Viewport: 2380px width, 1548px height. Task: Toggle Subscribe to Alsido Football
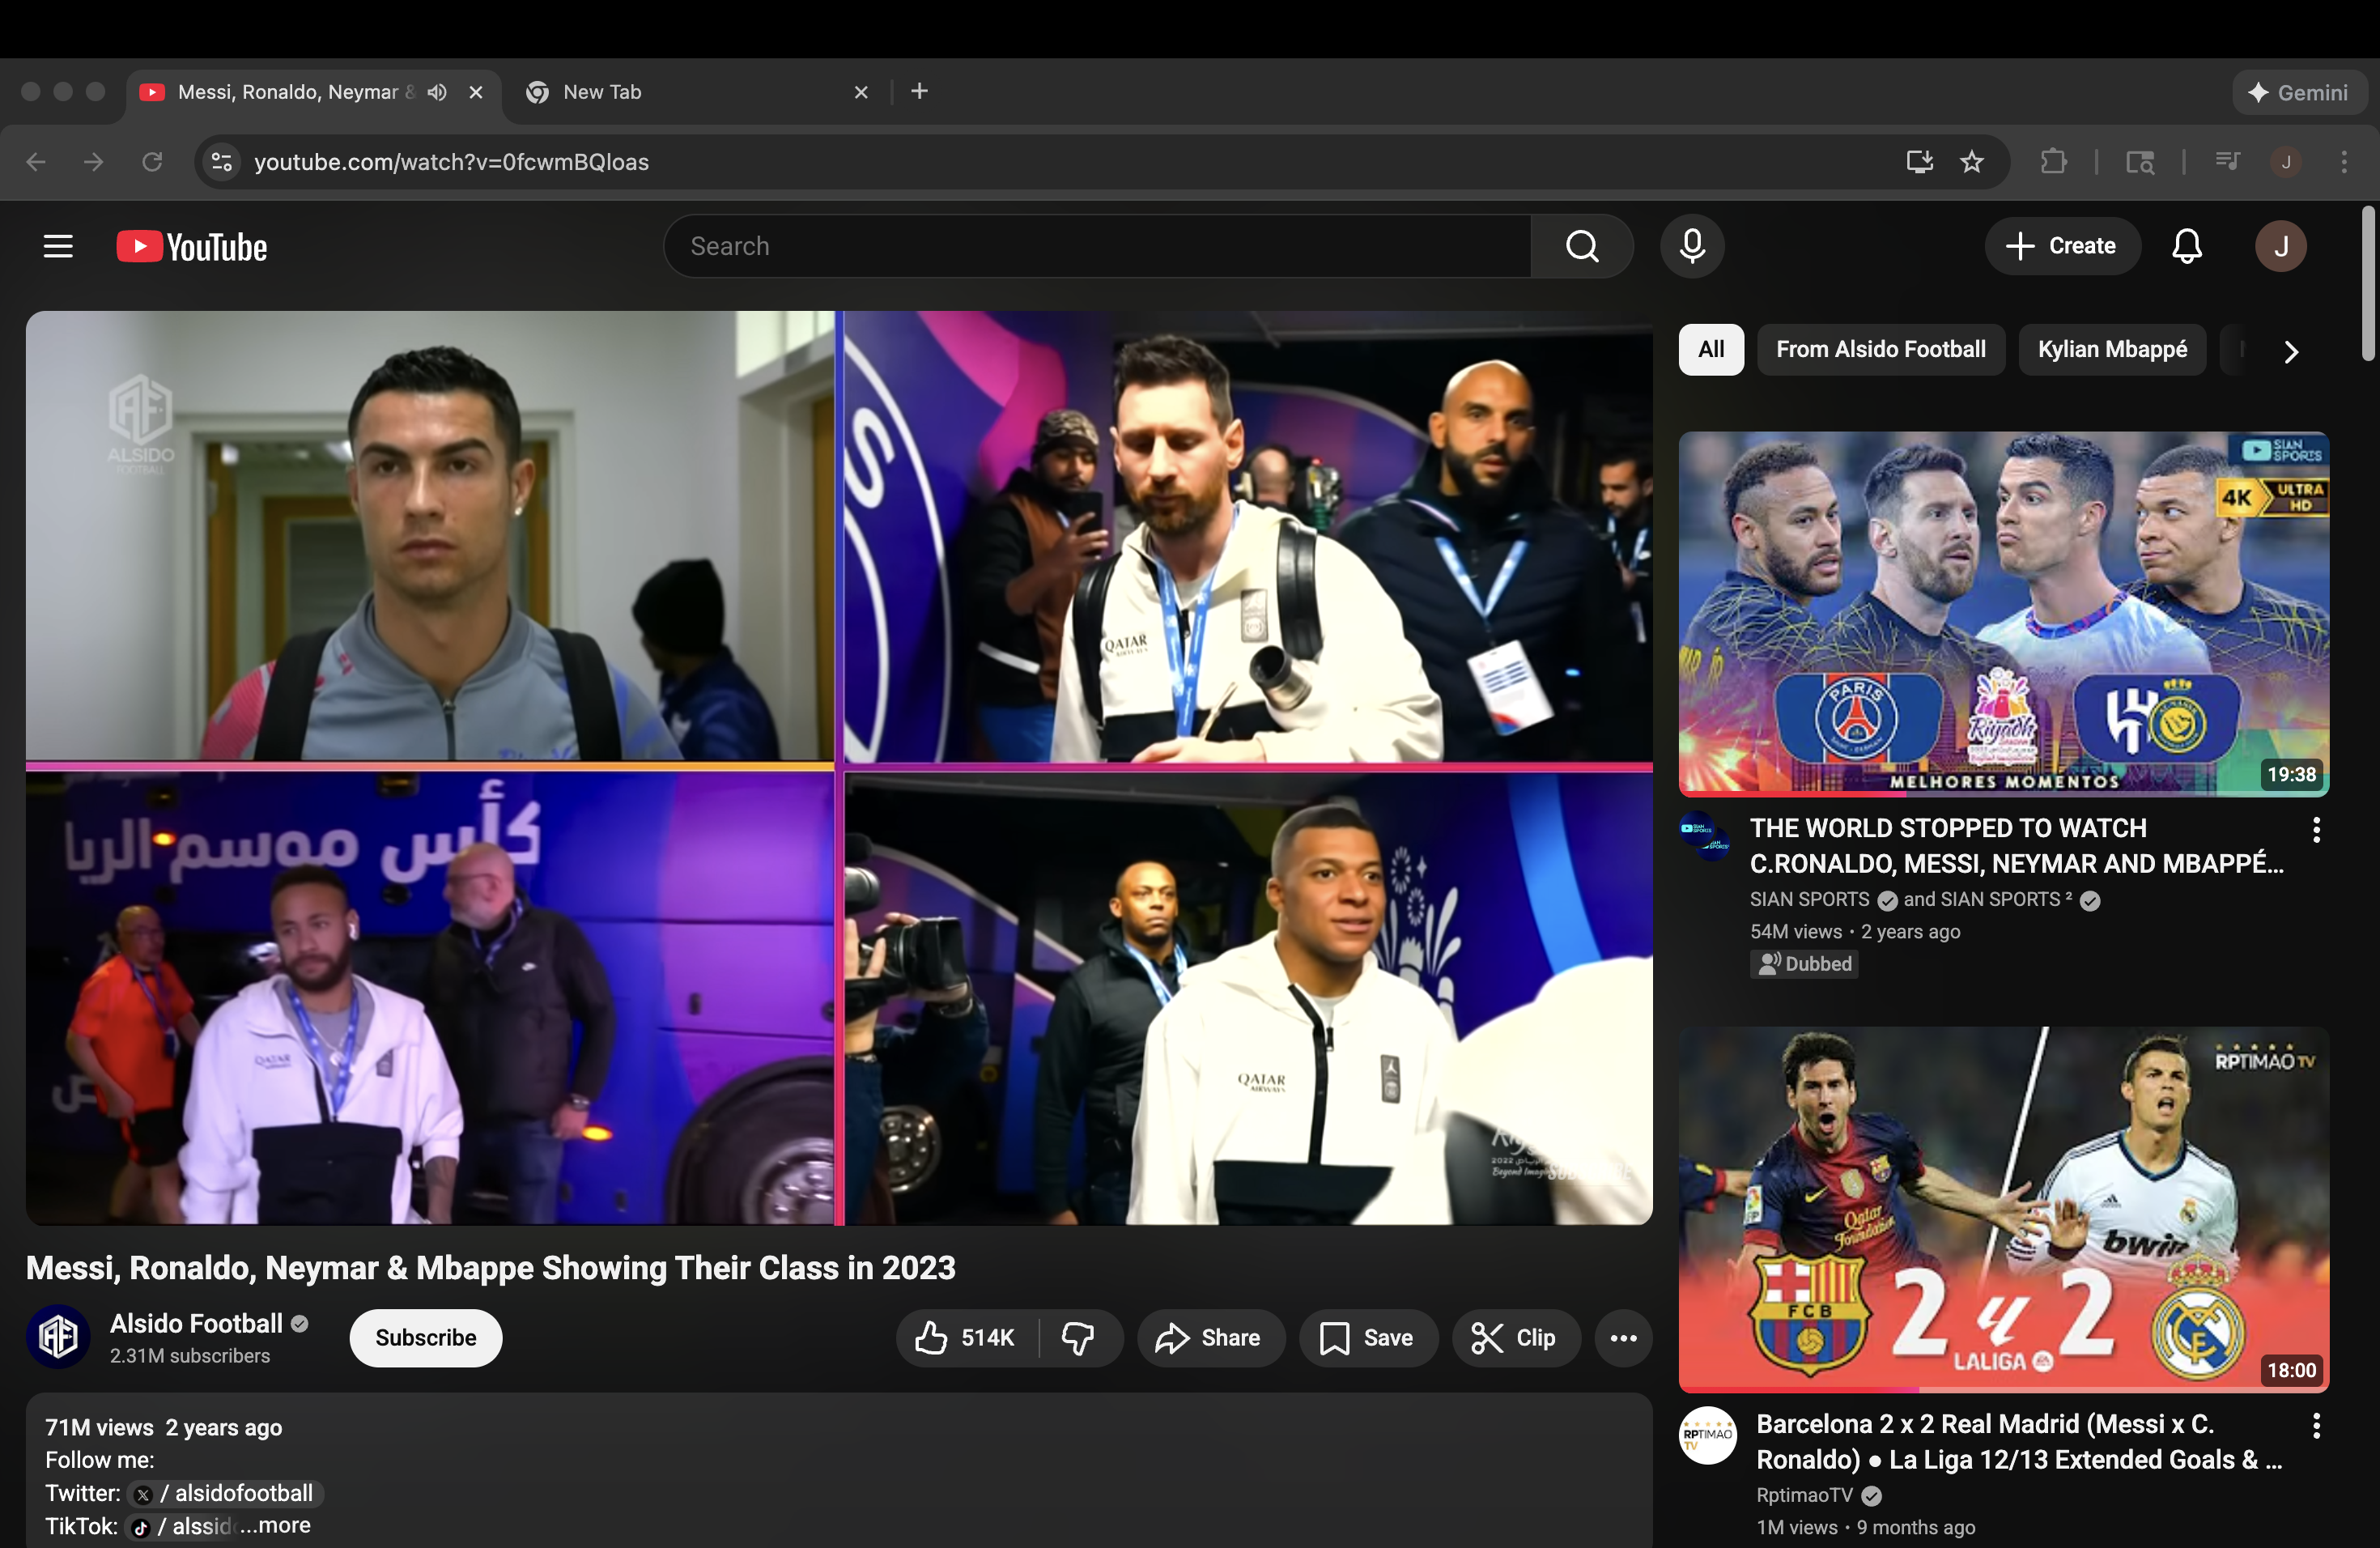pyautogui.click(x=425, y=1338)
